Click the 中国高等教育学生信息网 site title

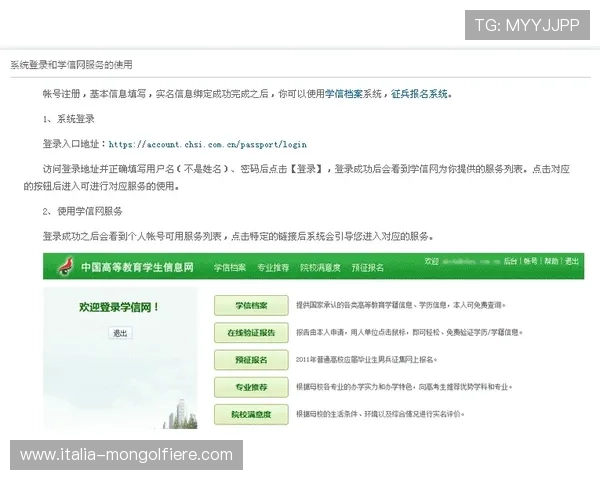137,267
